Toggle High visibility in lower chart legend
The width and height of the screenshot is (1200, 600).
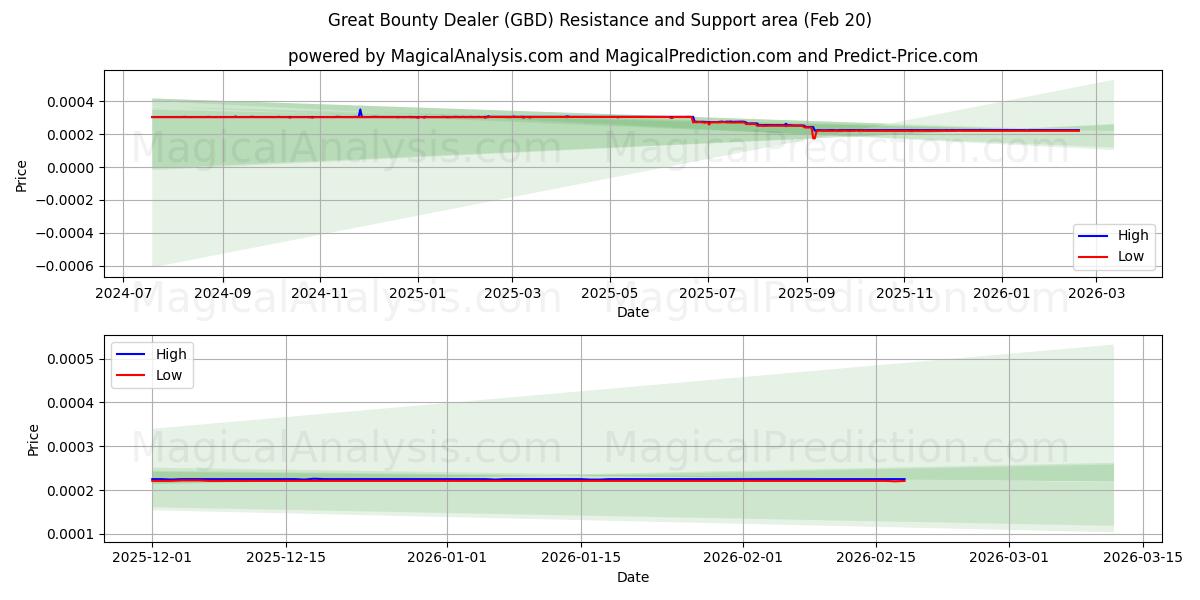coord(170,355)
